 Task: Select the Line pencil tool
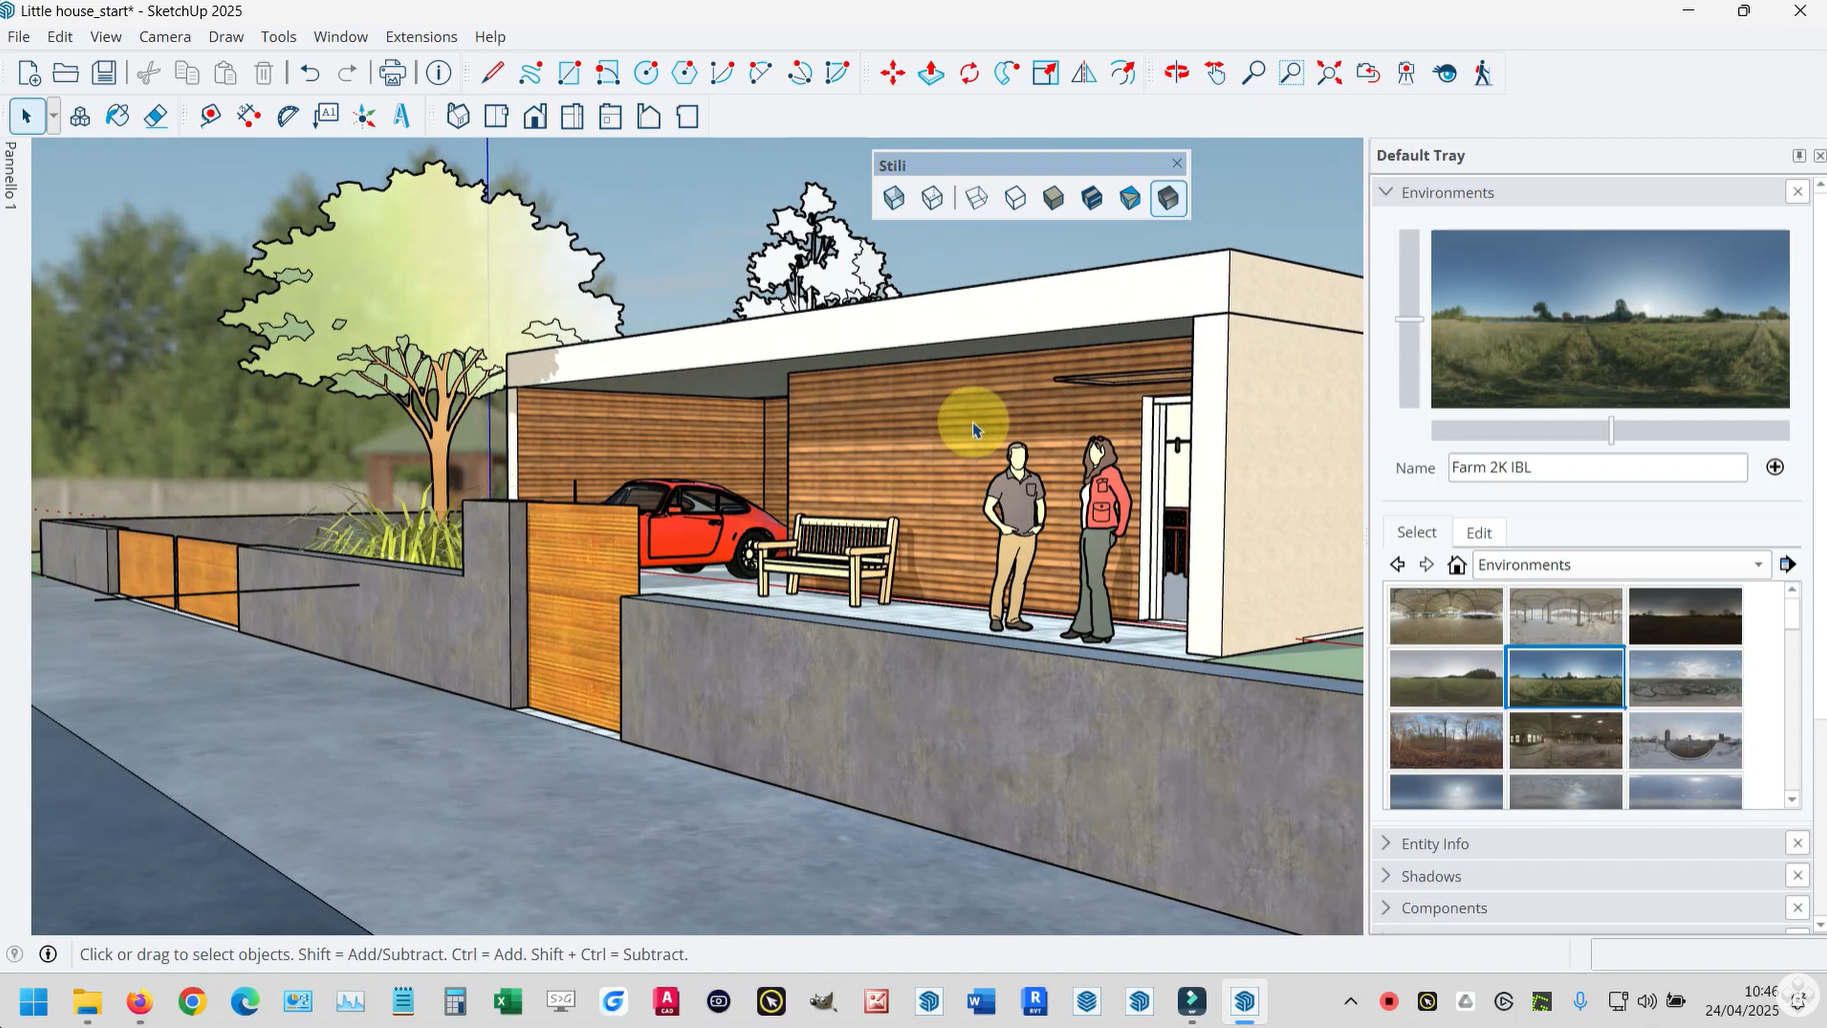click(492, 73)
